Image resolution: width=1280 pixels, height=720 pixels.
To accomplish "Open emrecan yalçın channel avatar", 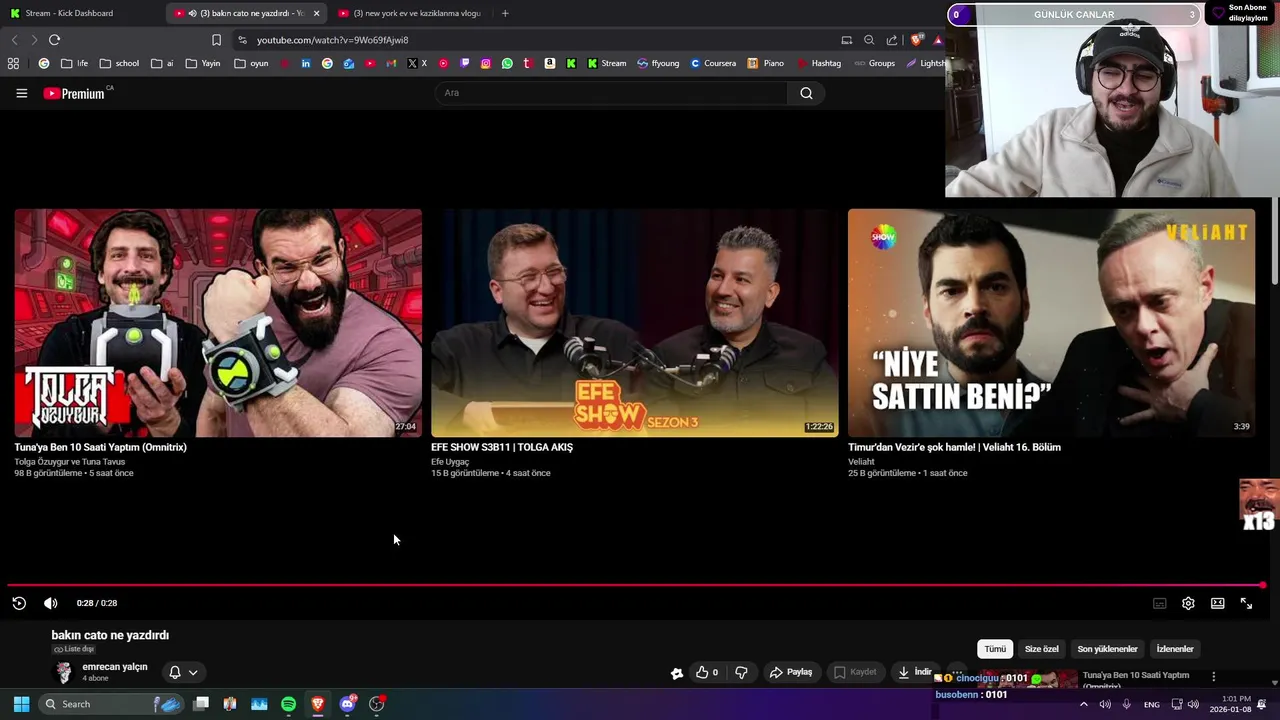I will pos(64,672).
